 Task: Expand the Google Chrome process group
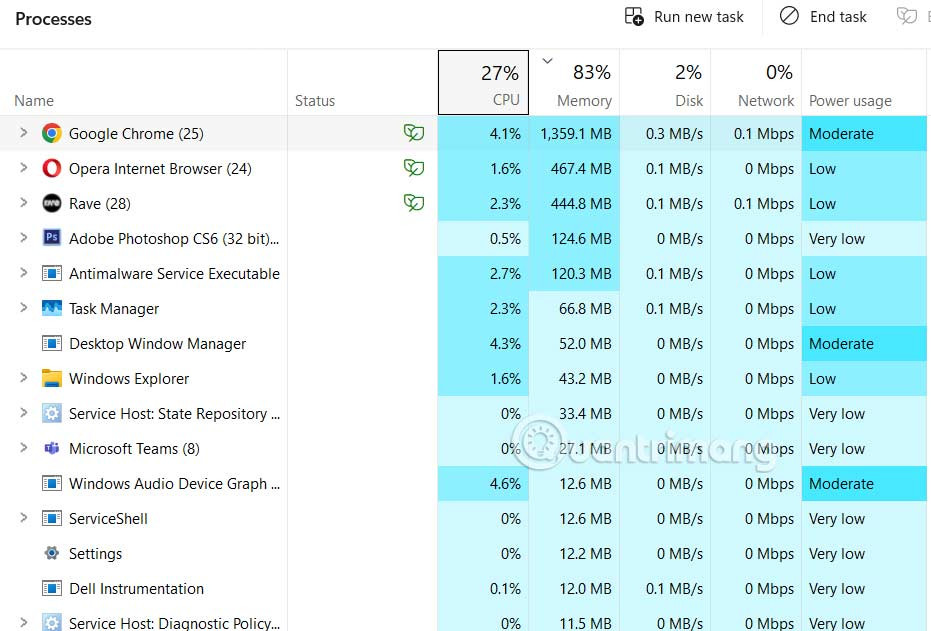(x=24, y=133)
